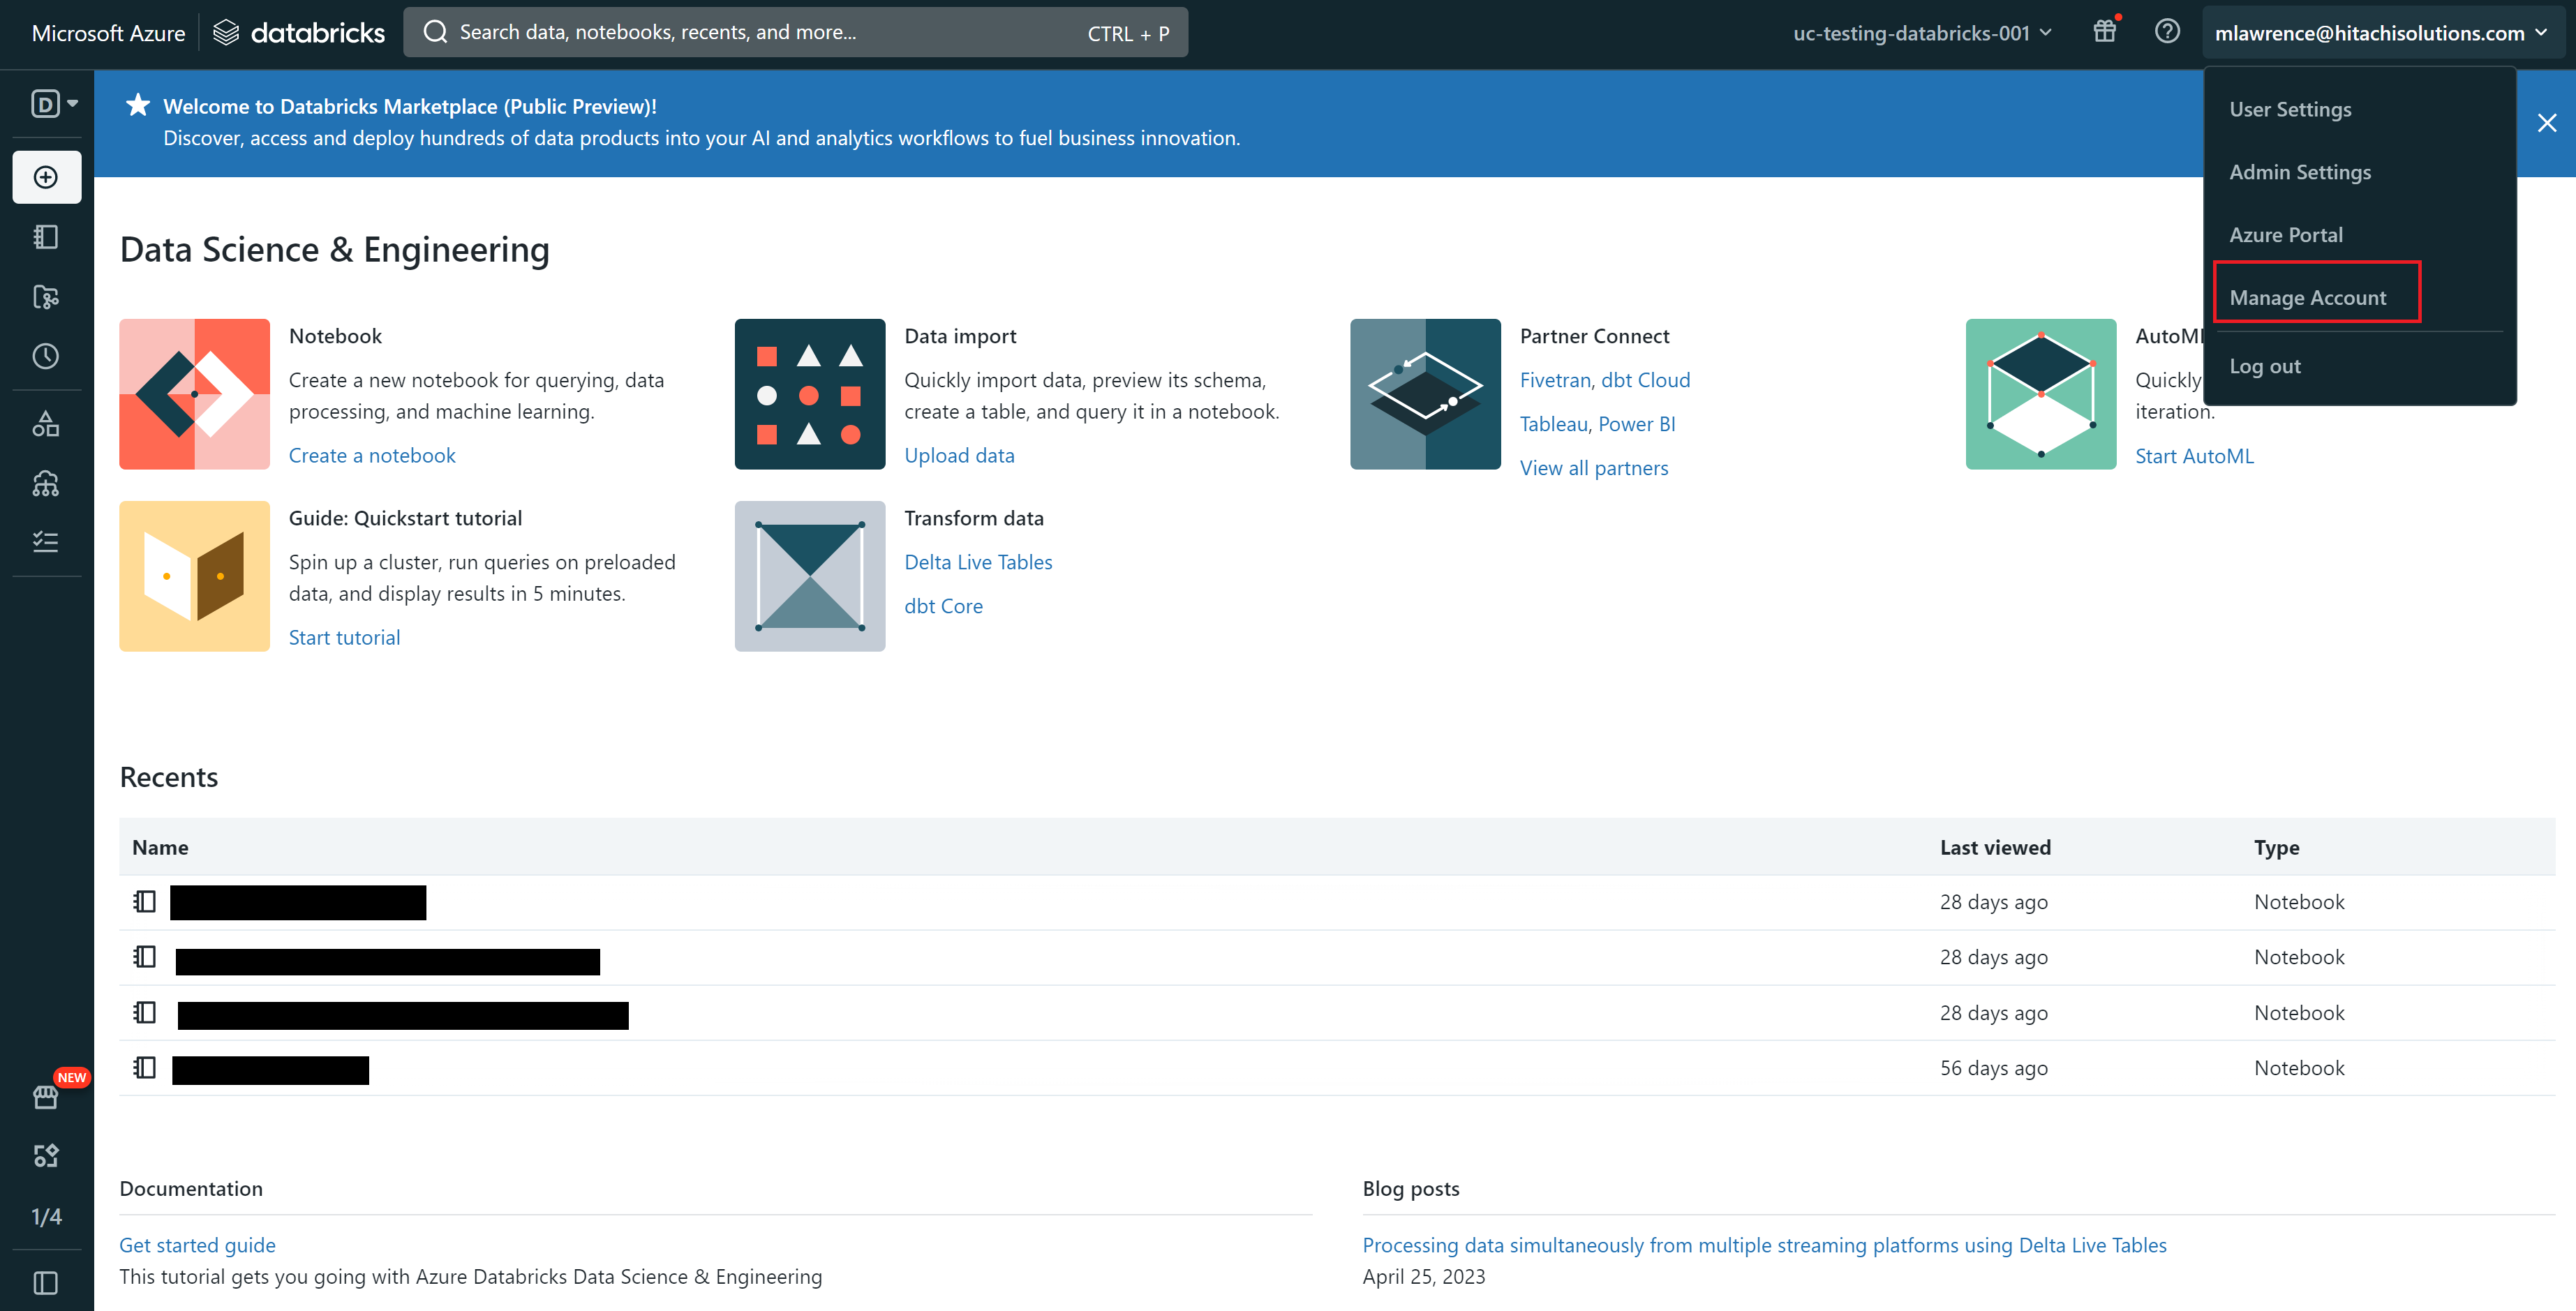Screen dimensions: 2576x1311
Task: Open the Partner Connect sidebar icon
Action: [46, 1156]
